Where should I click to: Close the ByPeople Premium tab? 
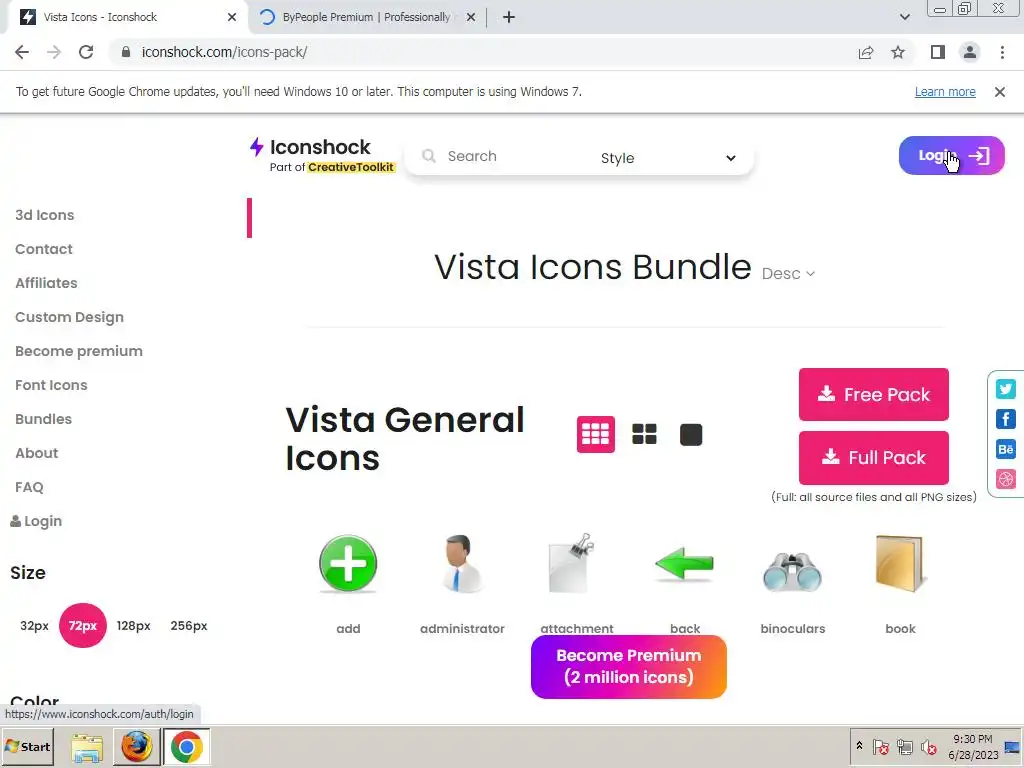tap(471, 17)
